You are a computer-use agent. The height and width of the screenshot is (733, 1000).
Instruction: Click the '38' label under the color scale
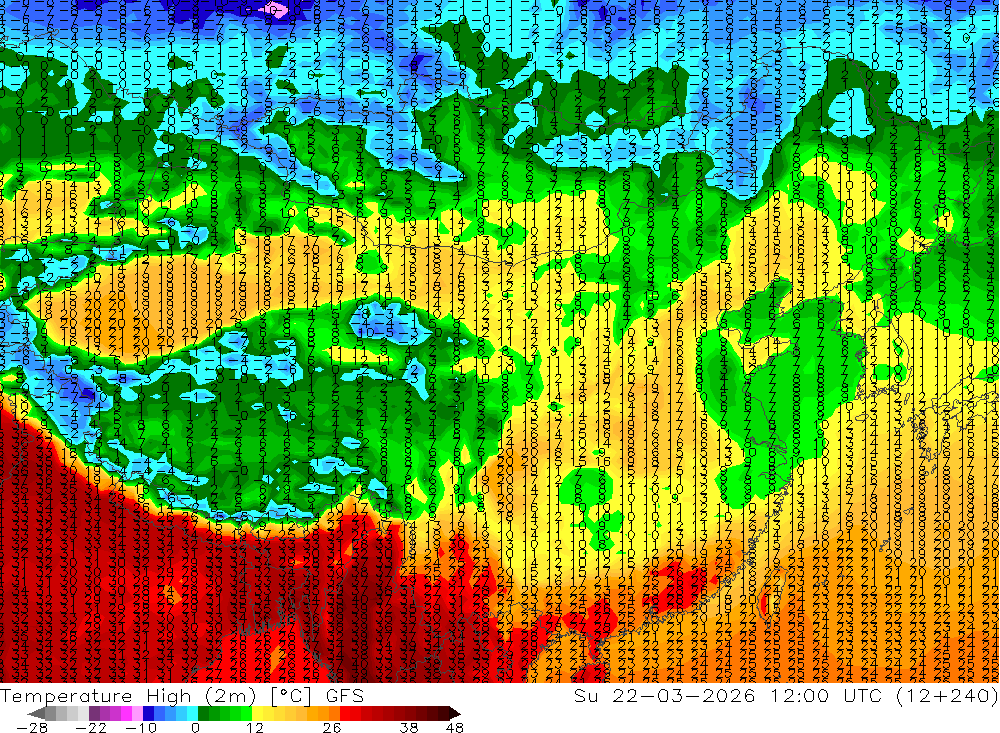409,727
